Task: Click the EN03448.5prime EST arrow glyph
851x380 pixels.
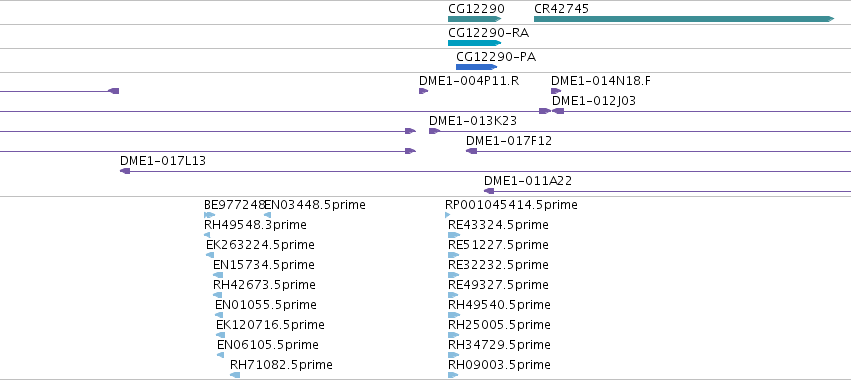Action: [x=268, y=215]
